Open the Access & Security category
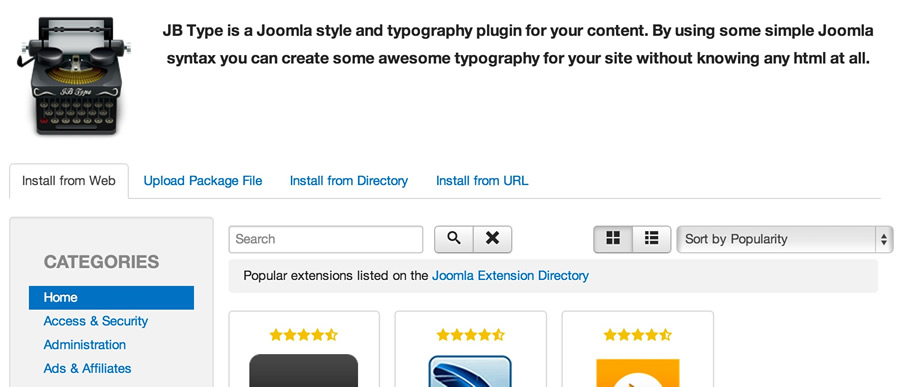This screenshot has height=387, width=900. coord(96,321)
